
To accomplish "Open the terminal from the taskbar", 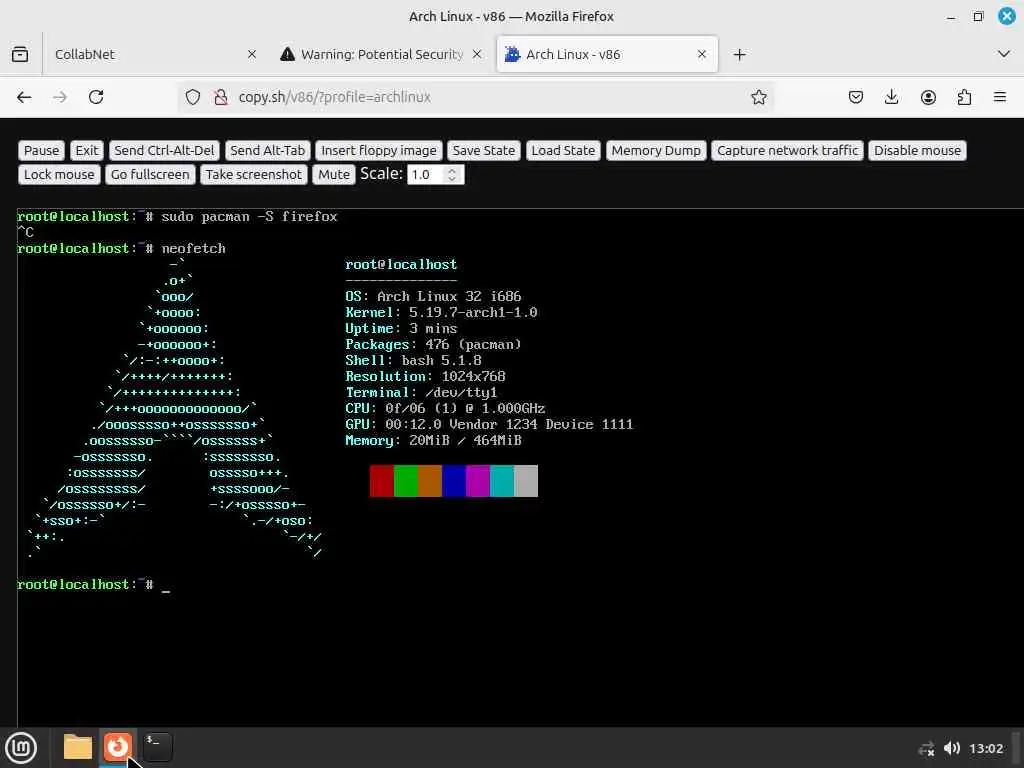I will coord(157,747).
